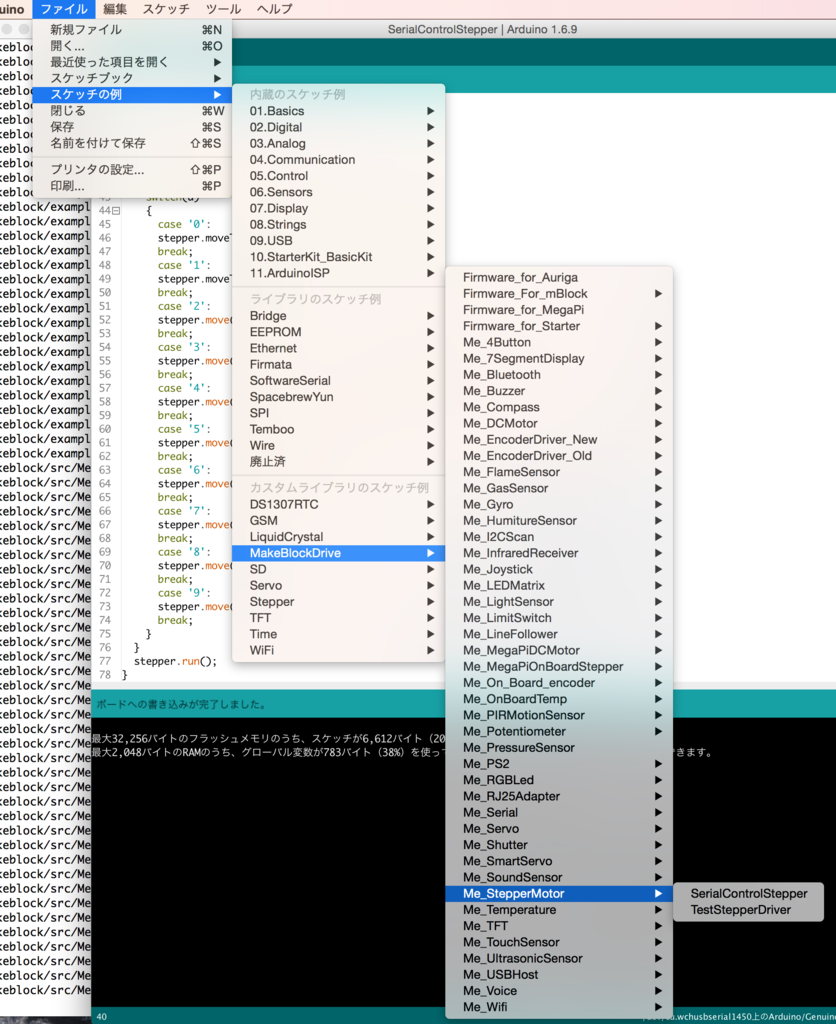Choose 新規ファイル from the file menu
836x1024 pixels.
[132, 29]
